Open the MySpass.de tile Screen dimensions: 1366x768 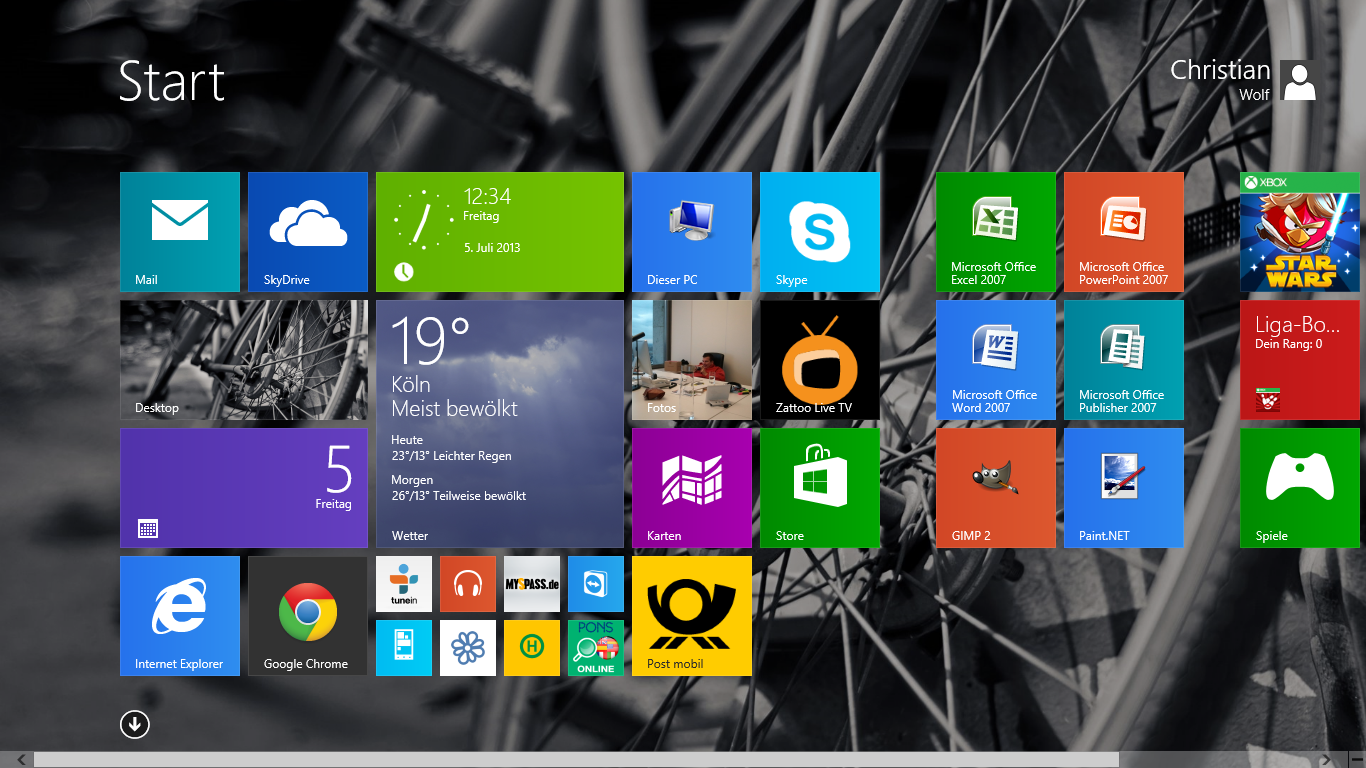[x=532, y=584]
